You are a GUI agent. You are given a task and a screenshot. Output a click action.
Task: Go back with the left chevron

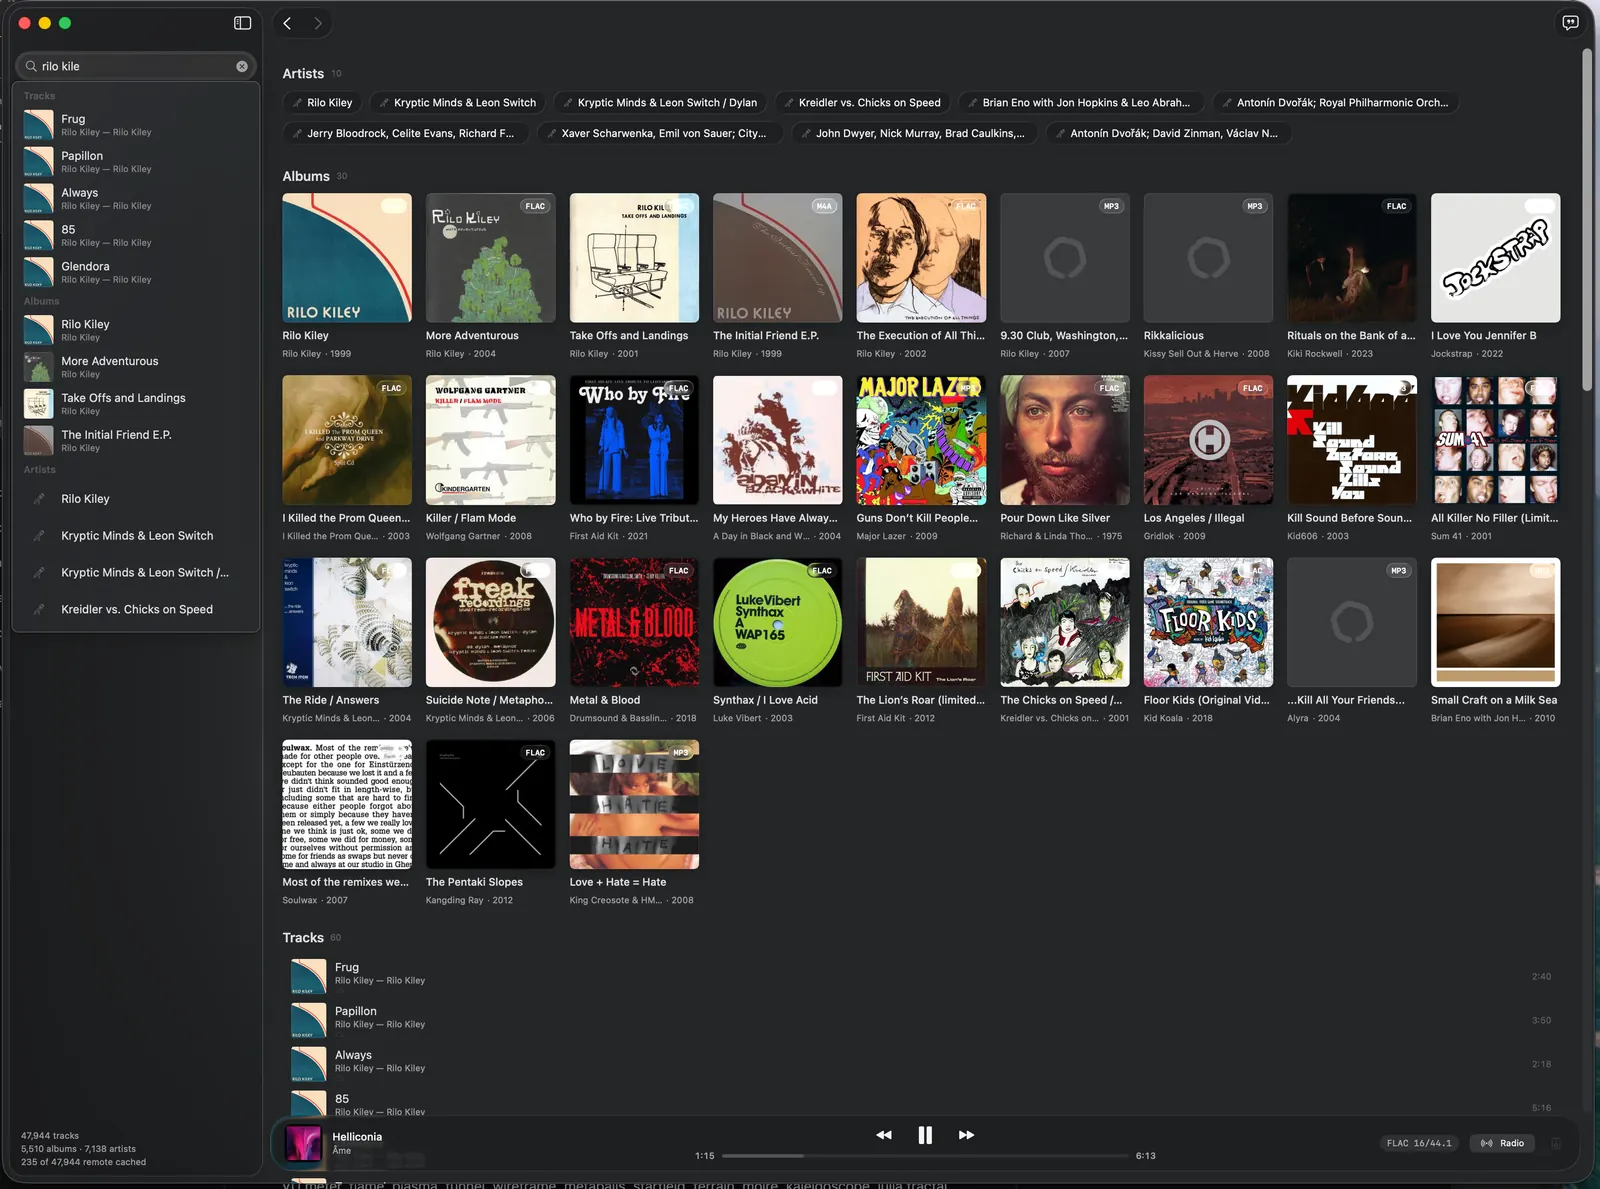click(x=287, y=23)
